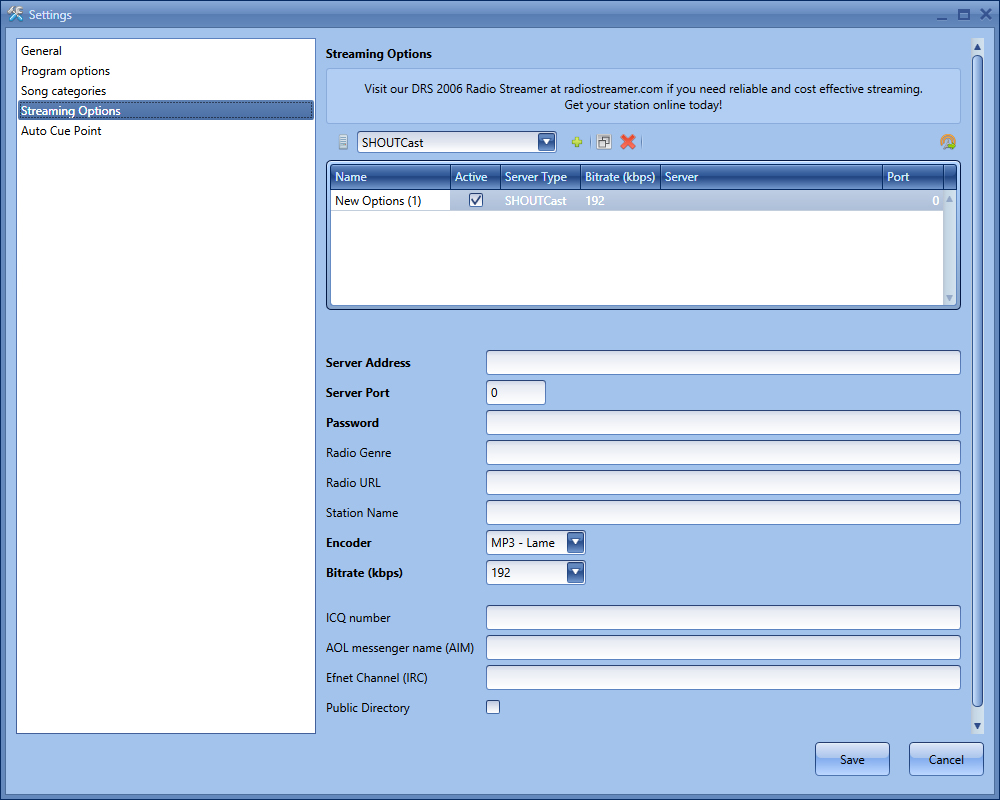Open the SHOUTCast server type dropdown
Viewport: 1000px width, 800px height.
click(546, 142)
